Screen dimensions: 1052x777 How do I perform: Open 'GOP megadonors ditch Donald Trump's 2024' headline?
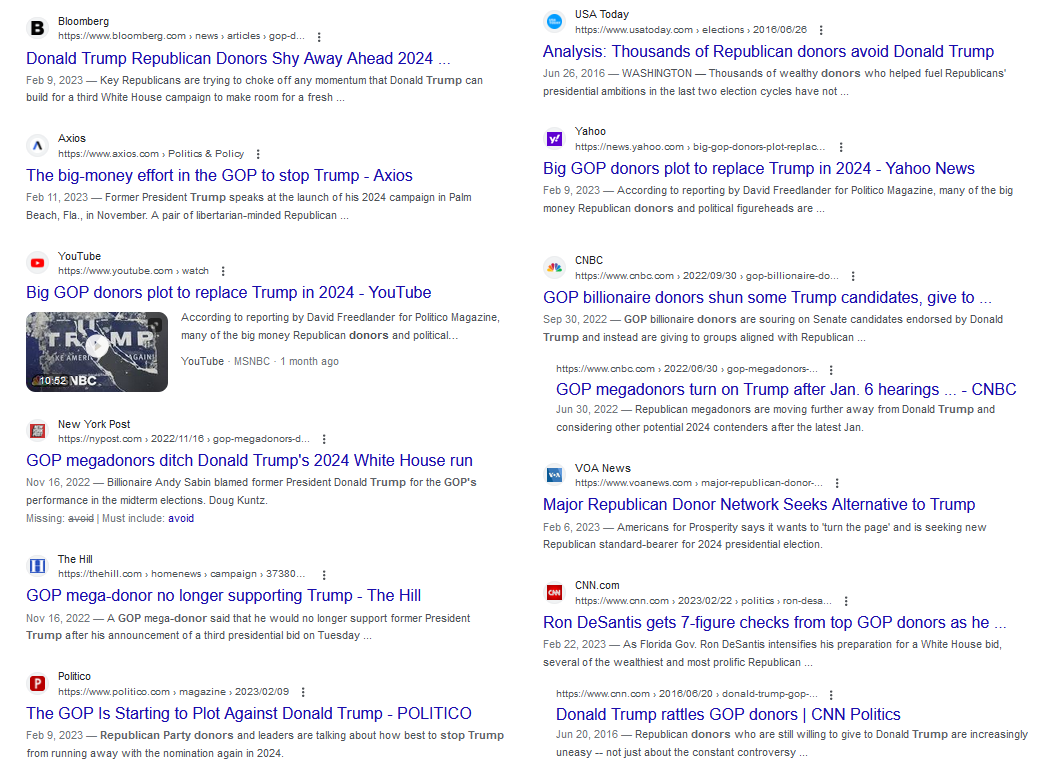pyautogui.click(x=249, y=460)
